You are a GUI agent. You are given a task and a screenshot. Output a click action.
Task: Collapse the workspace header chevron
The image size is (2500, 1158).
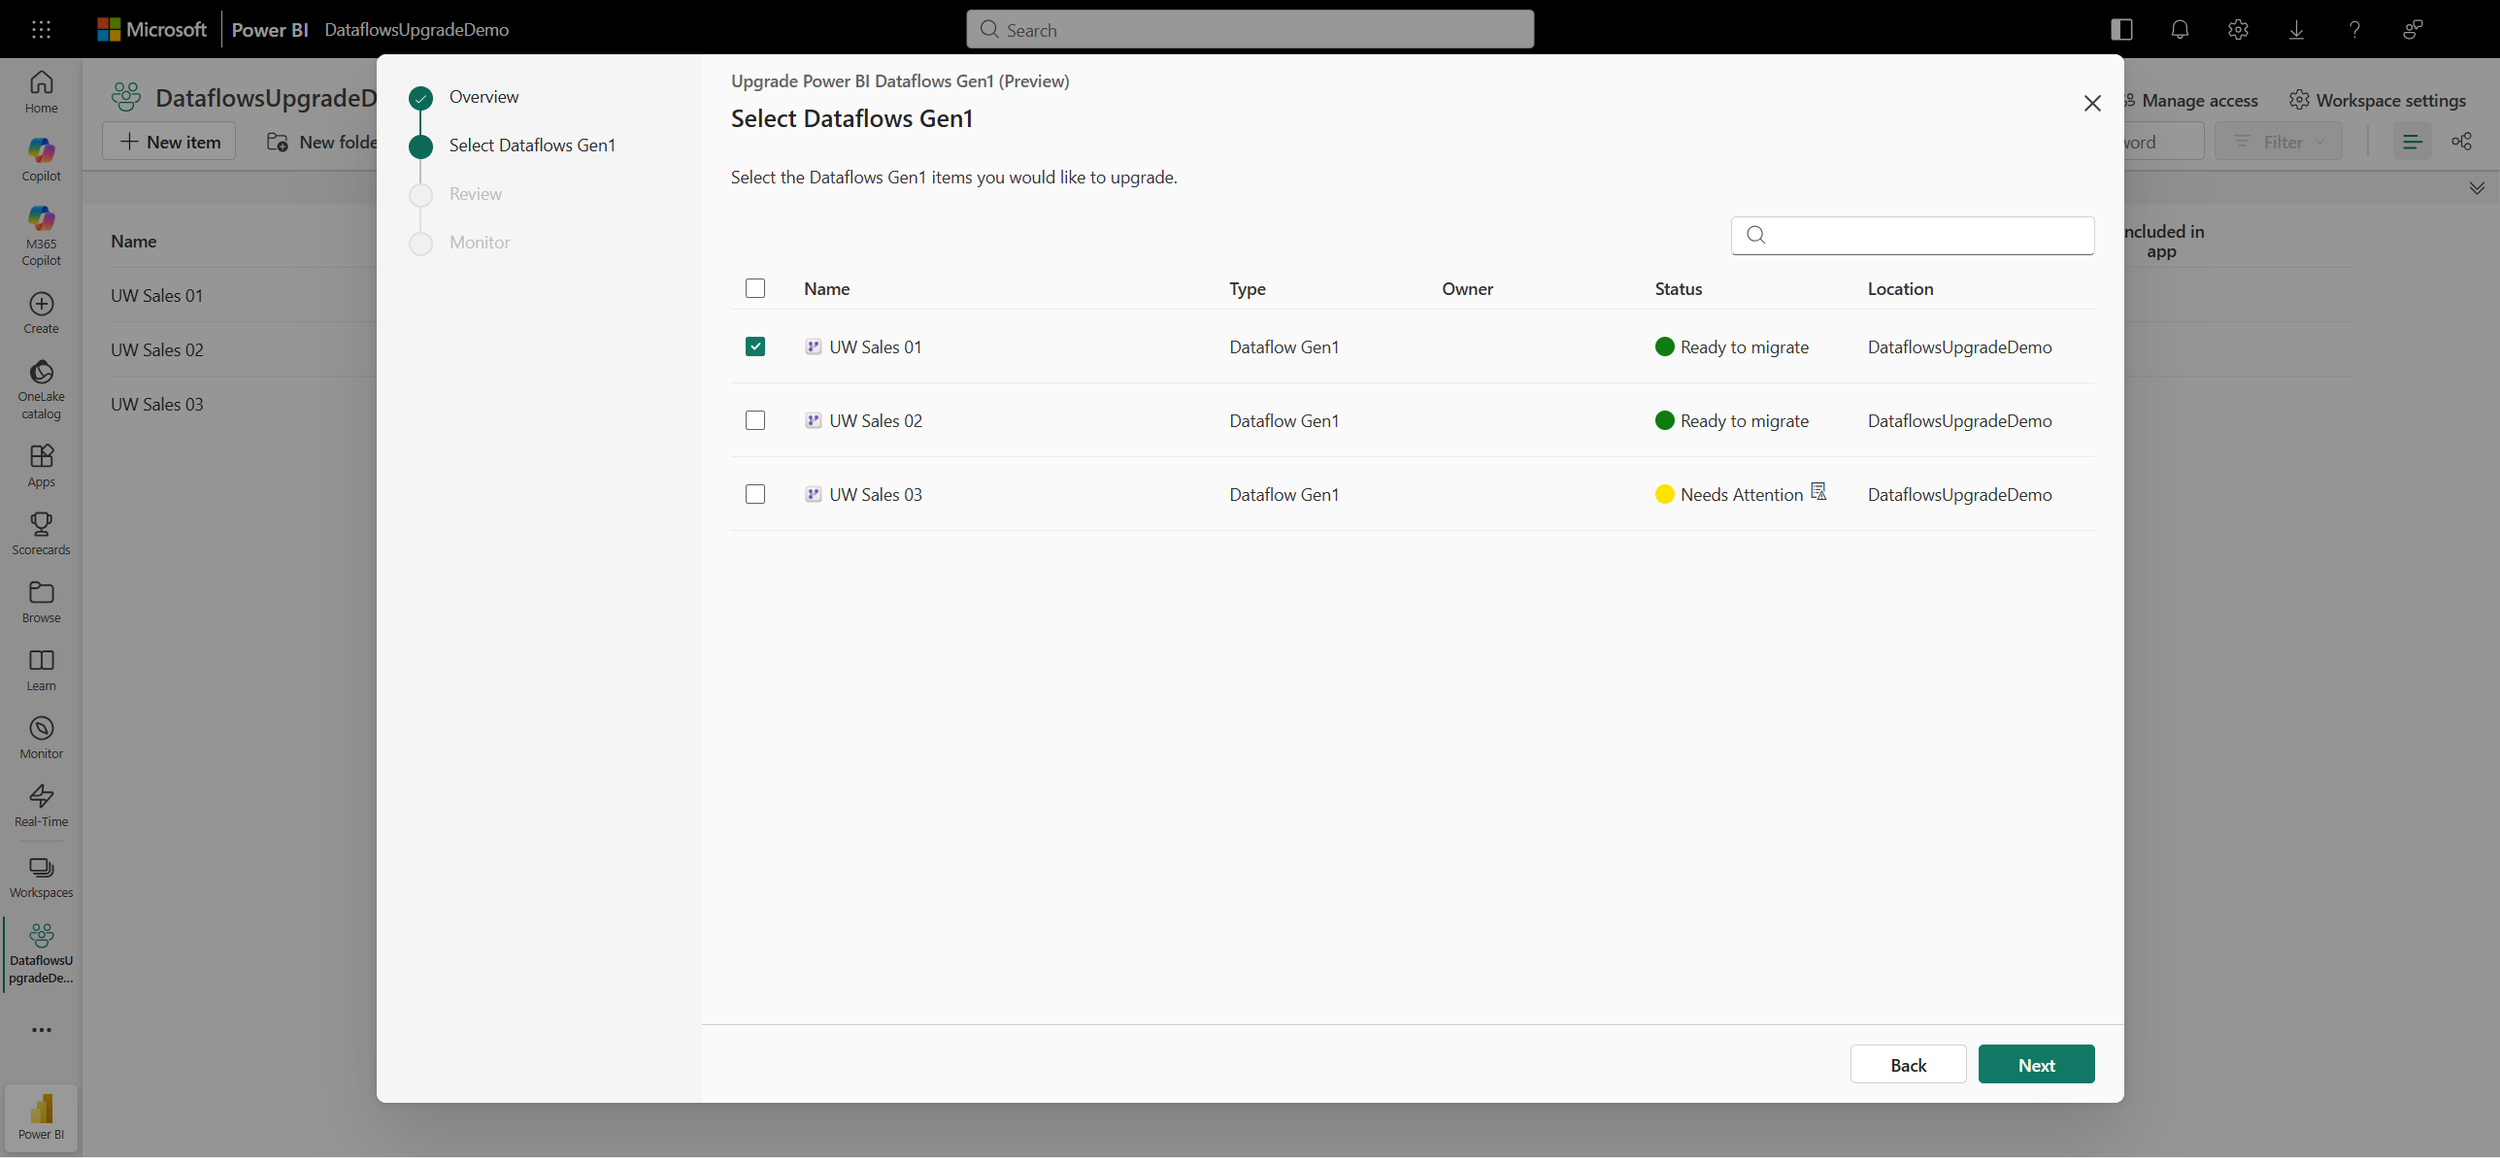point(2476,188)
